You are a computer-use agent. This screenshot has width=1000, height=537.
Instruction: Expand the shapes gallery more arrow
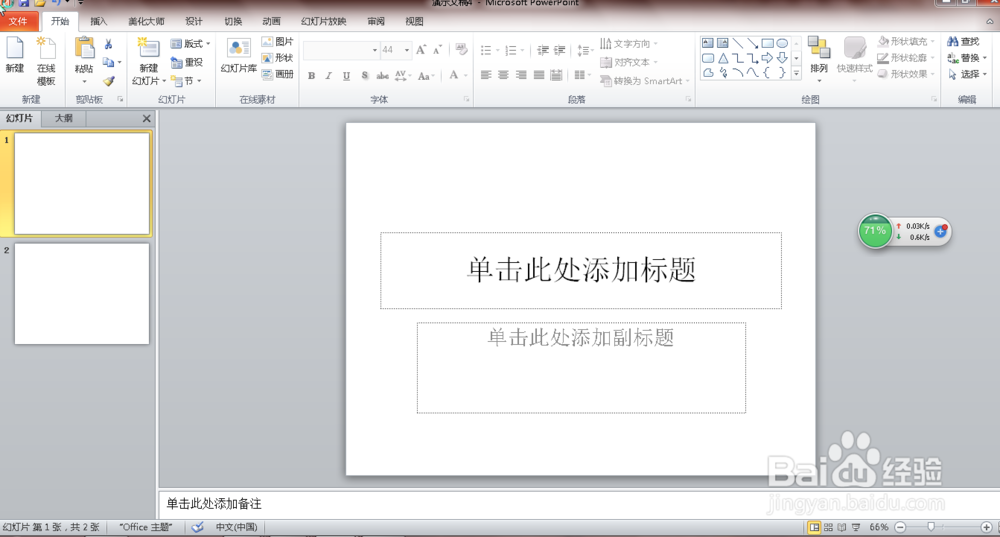(x=796, y=74)
